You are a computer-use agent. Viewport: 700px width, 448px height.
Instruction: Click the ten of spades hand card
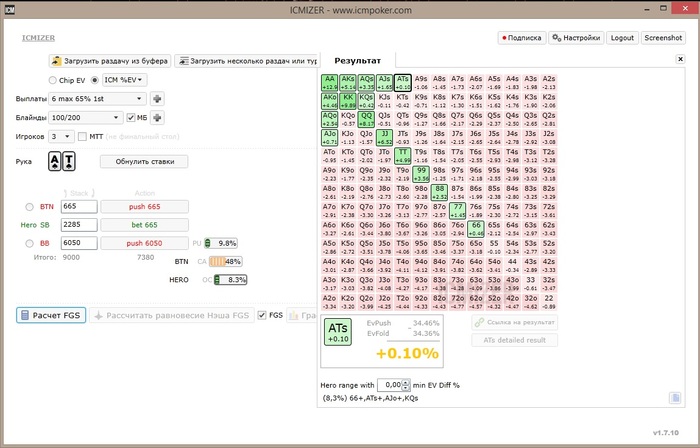[69, 161]
